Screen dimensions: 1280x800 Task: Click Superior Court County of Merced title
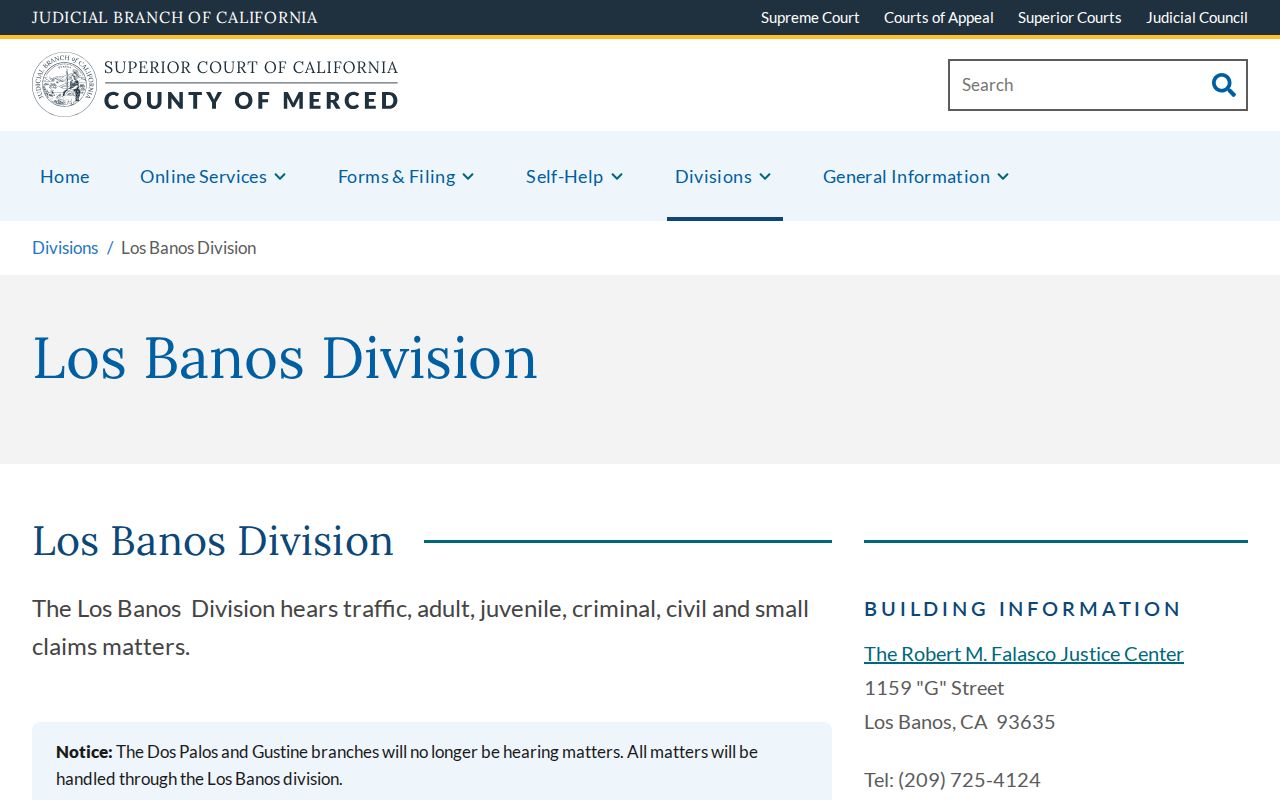pos(251,85)
